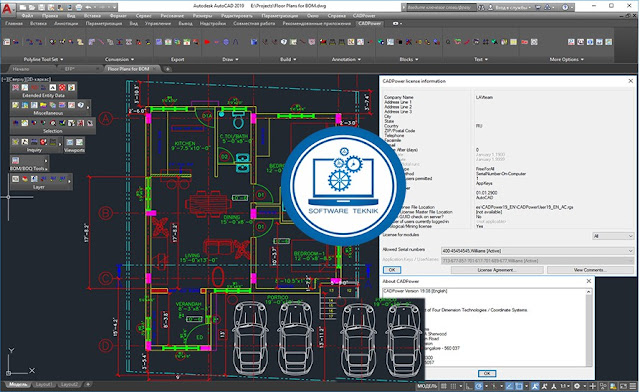Screen dimensions: 640x392
Task: Open the Рисование menu
Action: pos(172,16)
